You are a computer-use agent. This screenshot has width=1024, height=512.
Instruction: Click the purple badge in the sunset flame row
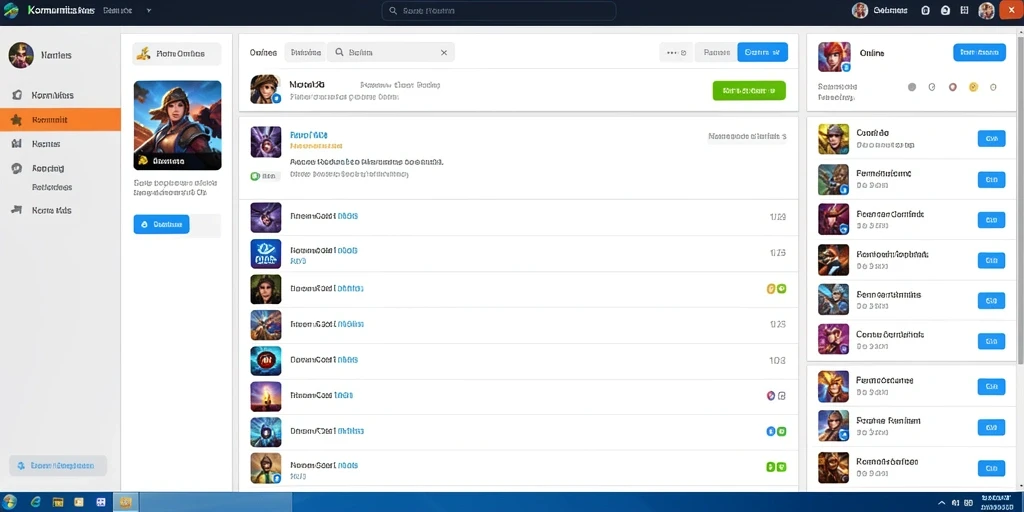click(770, 396)
